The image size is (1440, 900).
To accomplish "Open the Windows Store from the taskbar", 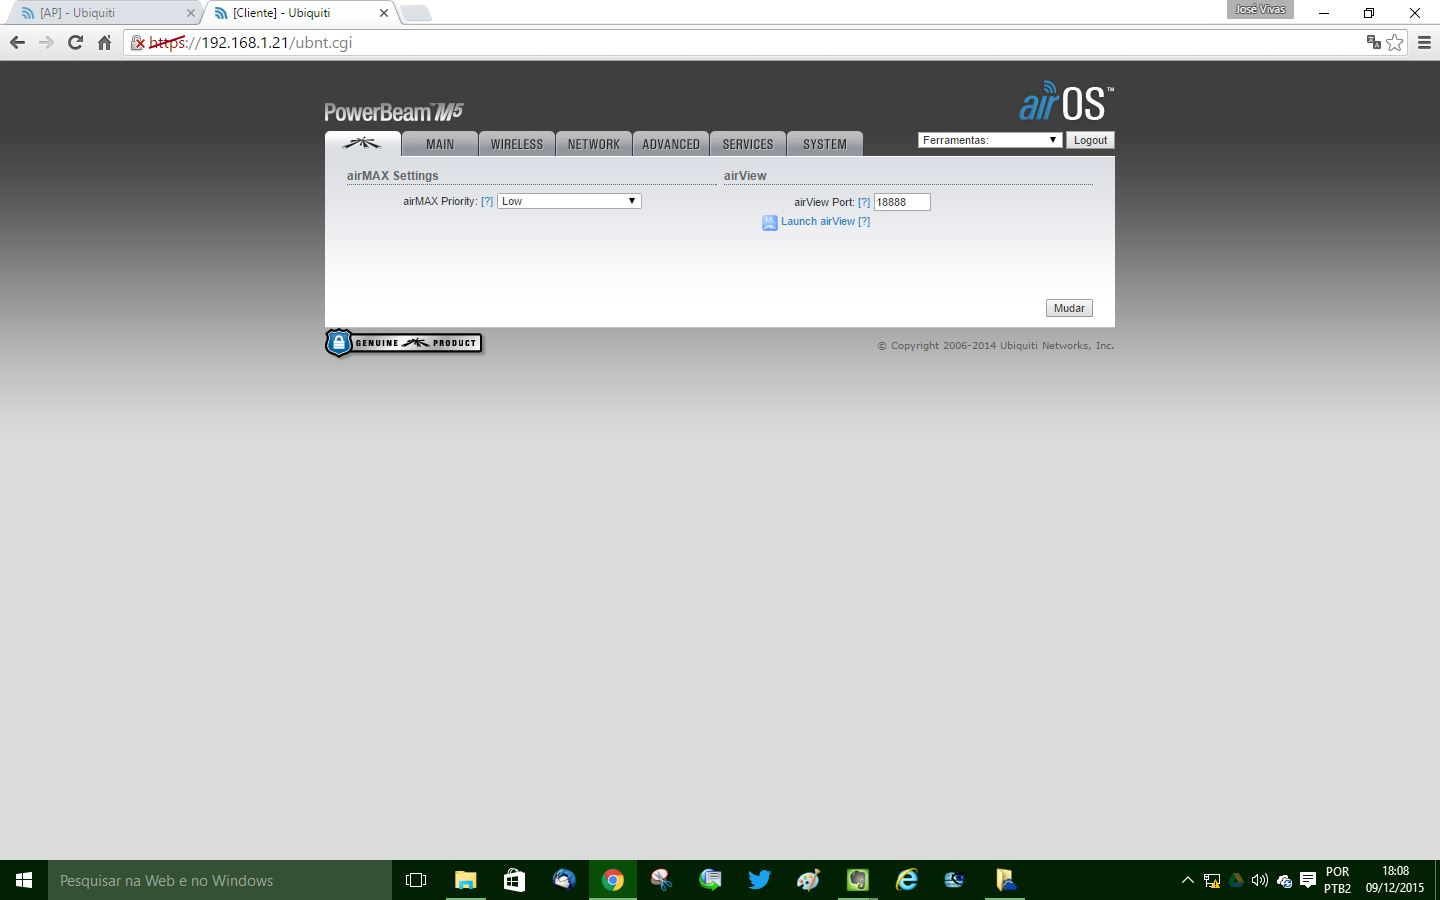I will coord(514,880).
